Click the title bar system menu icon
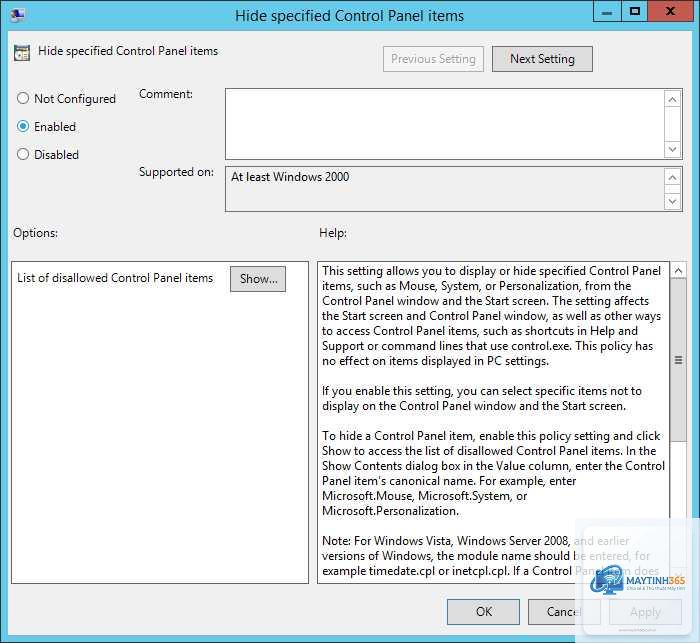The height and width of the screenshot is (643, 700). [x=17, y=15]
